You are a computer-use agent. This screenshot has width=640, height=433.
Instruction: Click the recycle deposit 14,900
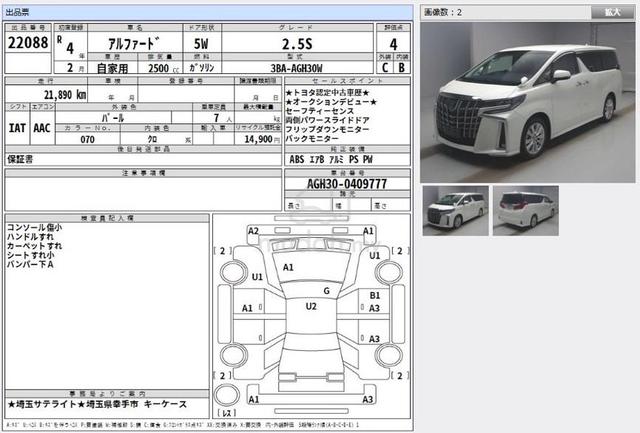259,139
